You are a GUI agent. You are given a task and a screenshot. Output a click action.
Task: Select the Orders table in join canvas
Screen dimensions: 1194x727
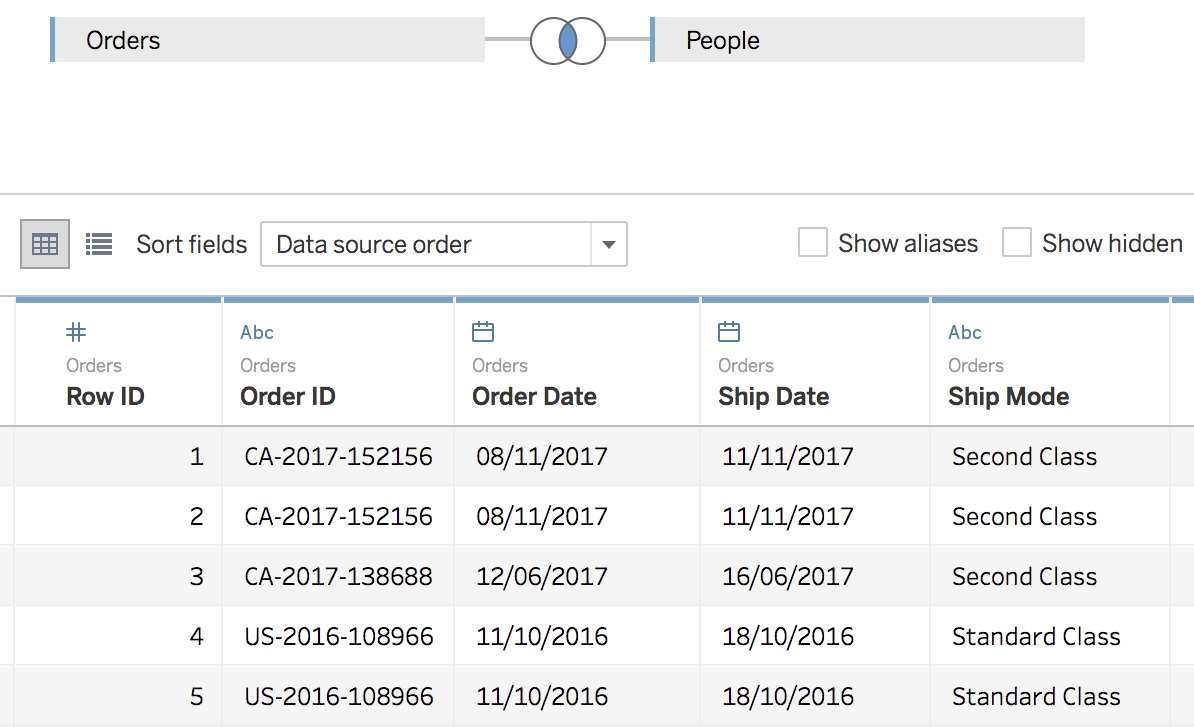(x=268, y=41)
